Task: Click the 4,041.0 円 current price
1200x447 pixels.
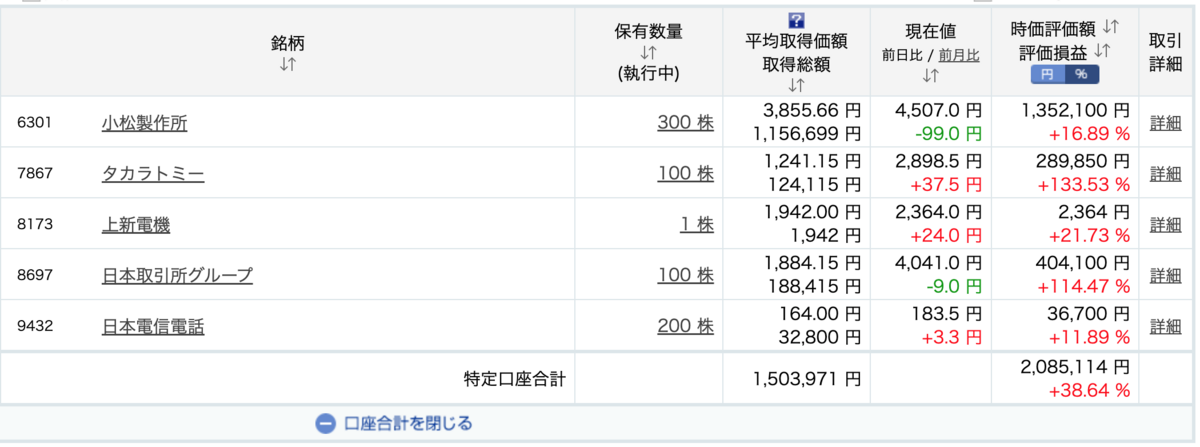Action: [x=938, y=263]
